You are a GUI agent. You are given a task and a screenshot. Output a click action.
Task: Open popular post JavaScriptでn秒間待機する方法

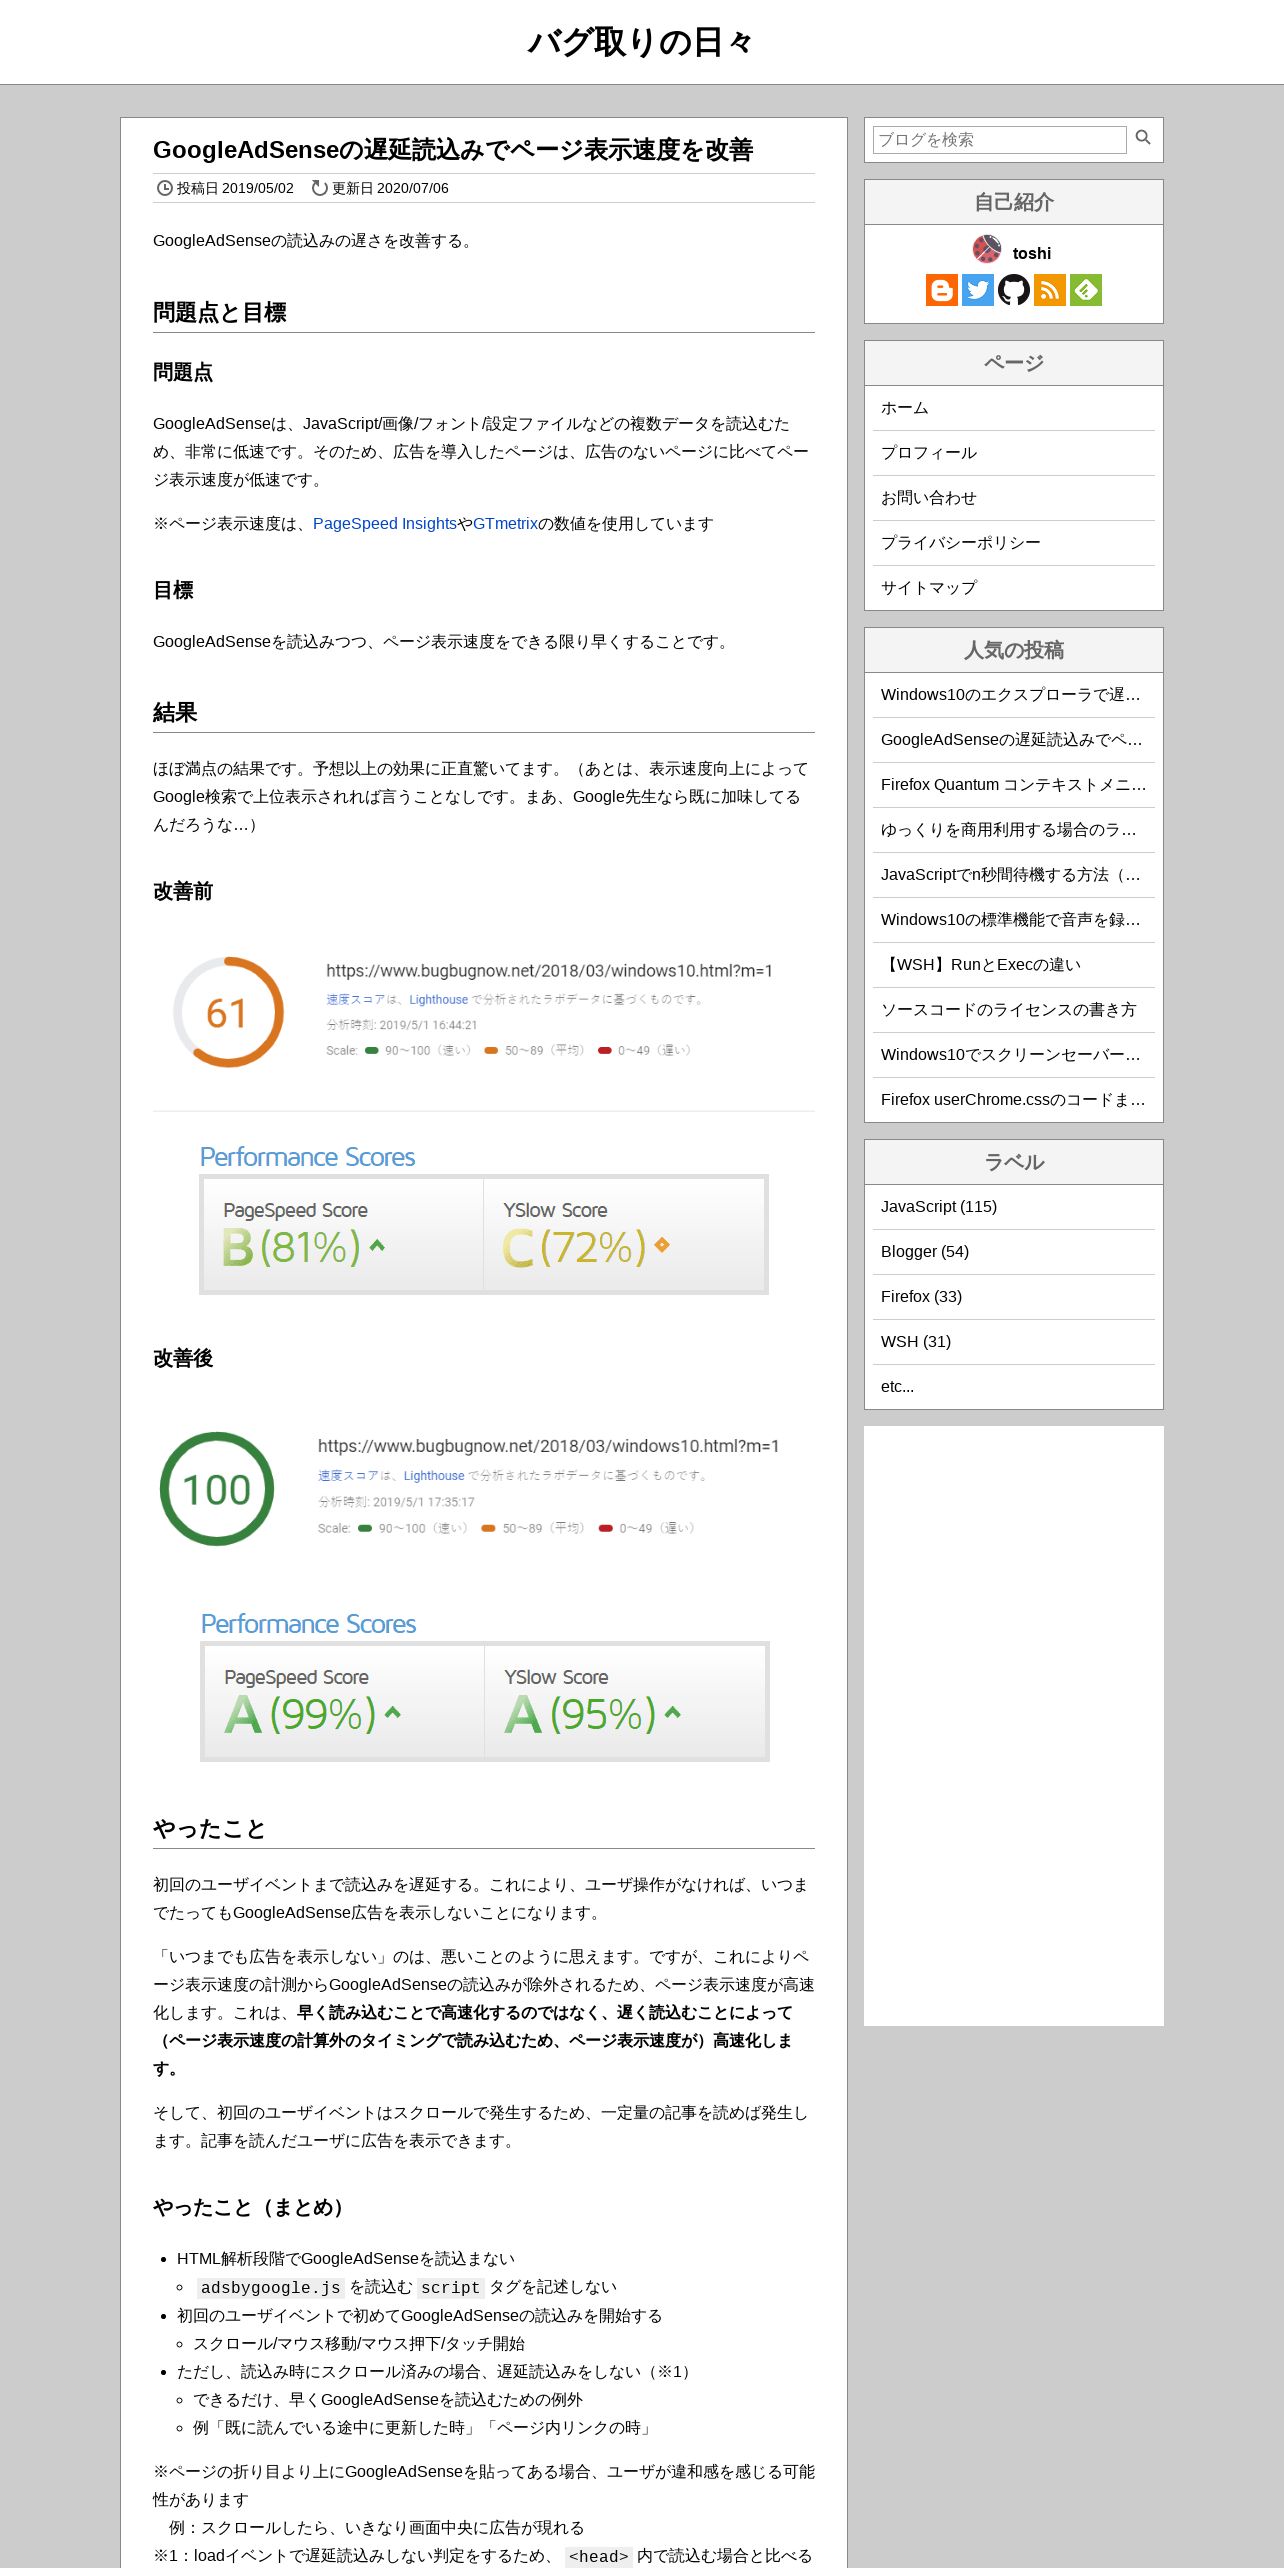pos(1013,875)
